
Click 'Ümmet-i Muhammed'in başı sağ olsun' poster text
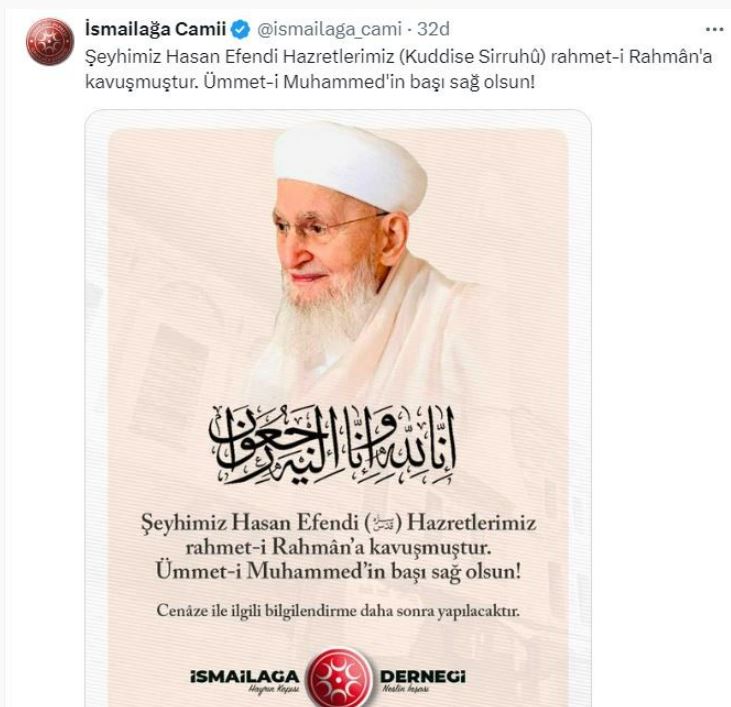pyautogui.click(x=338, y=571)
